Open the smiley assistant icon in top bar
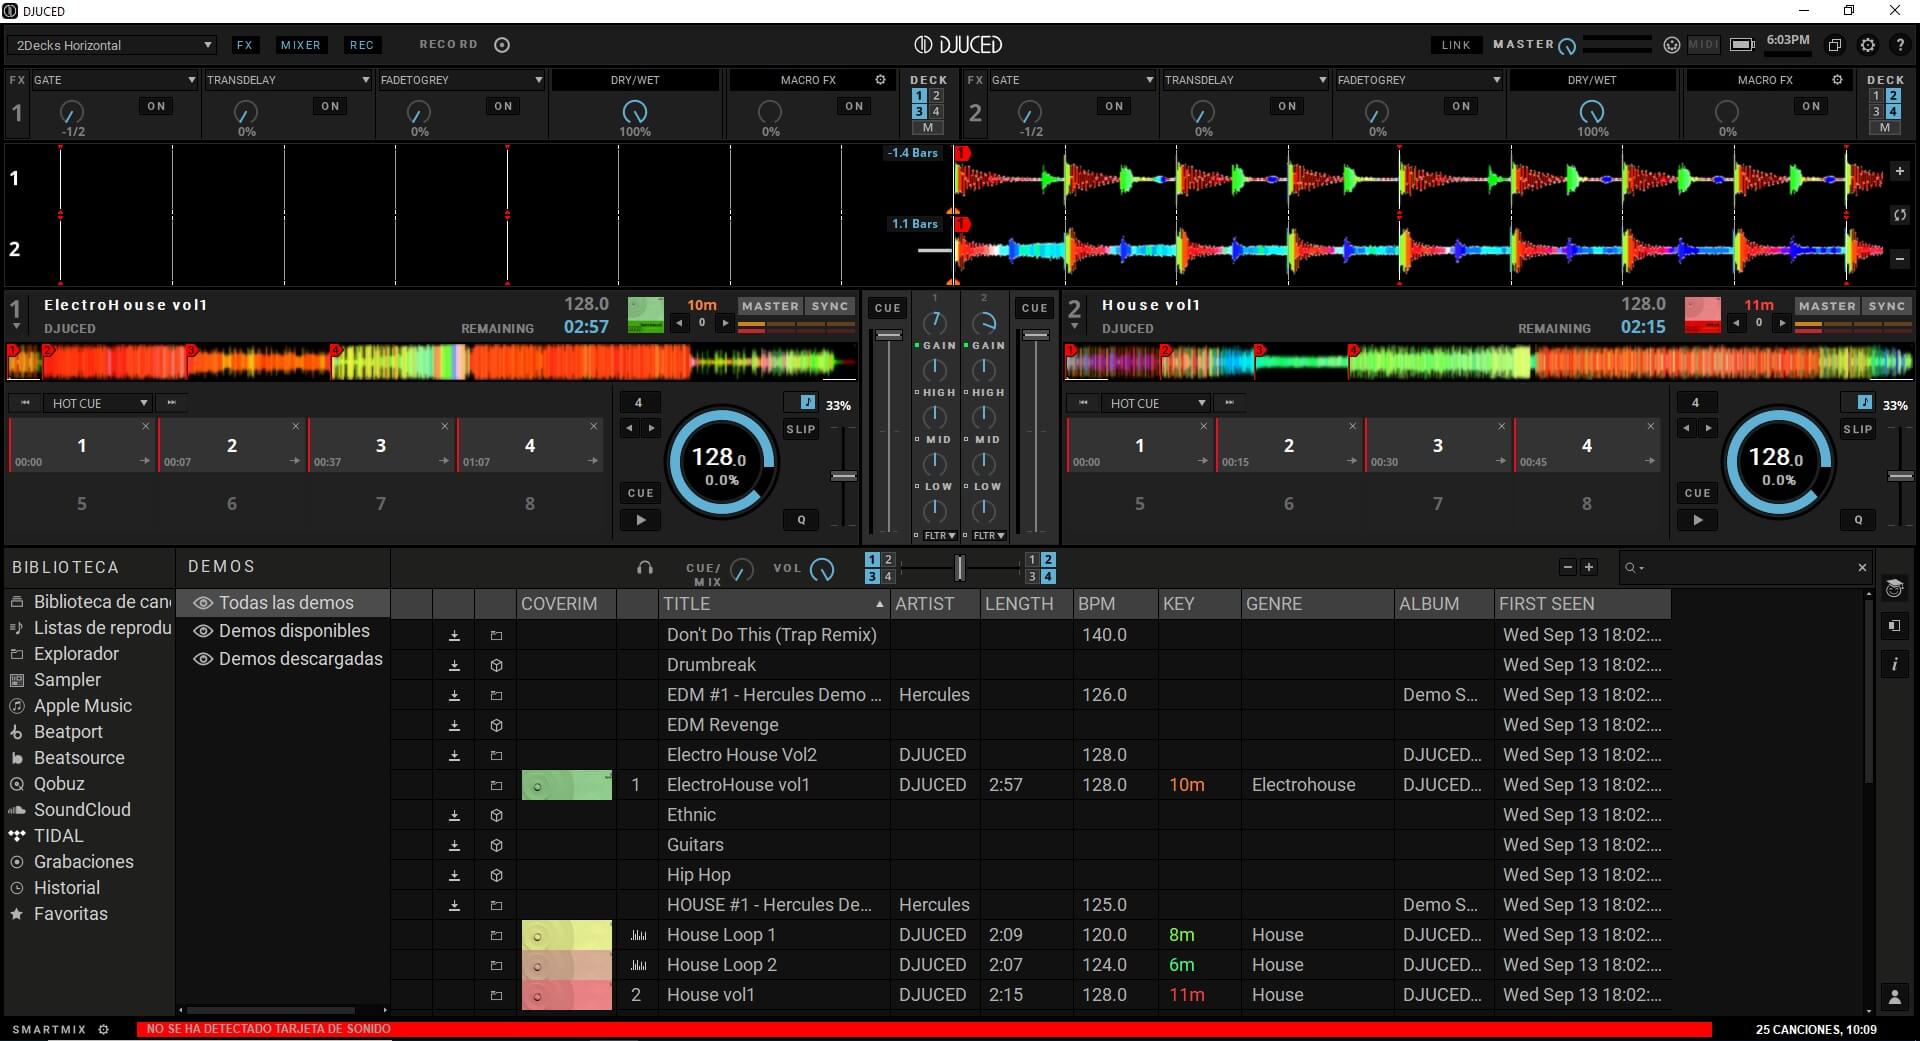This screenshot has height=1041, width=1920. tap(1671, 45)
